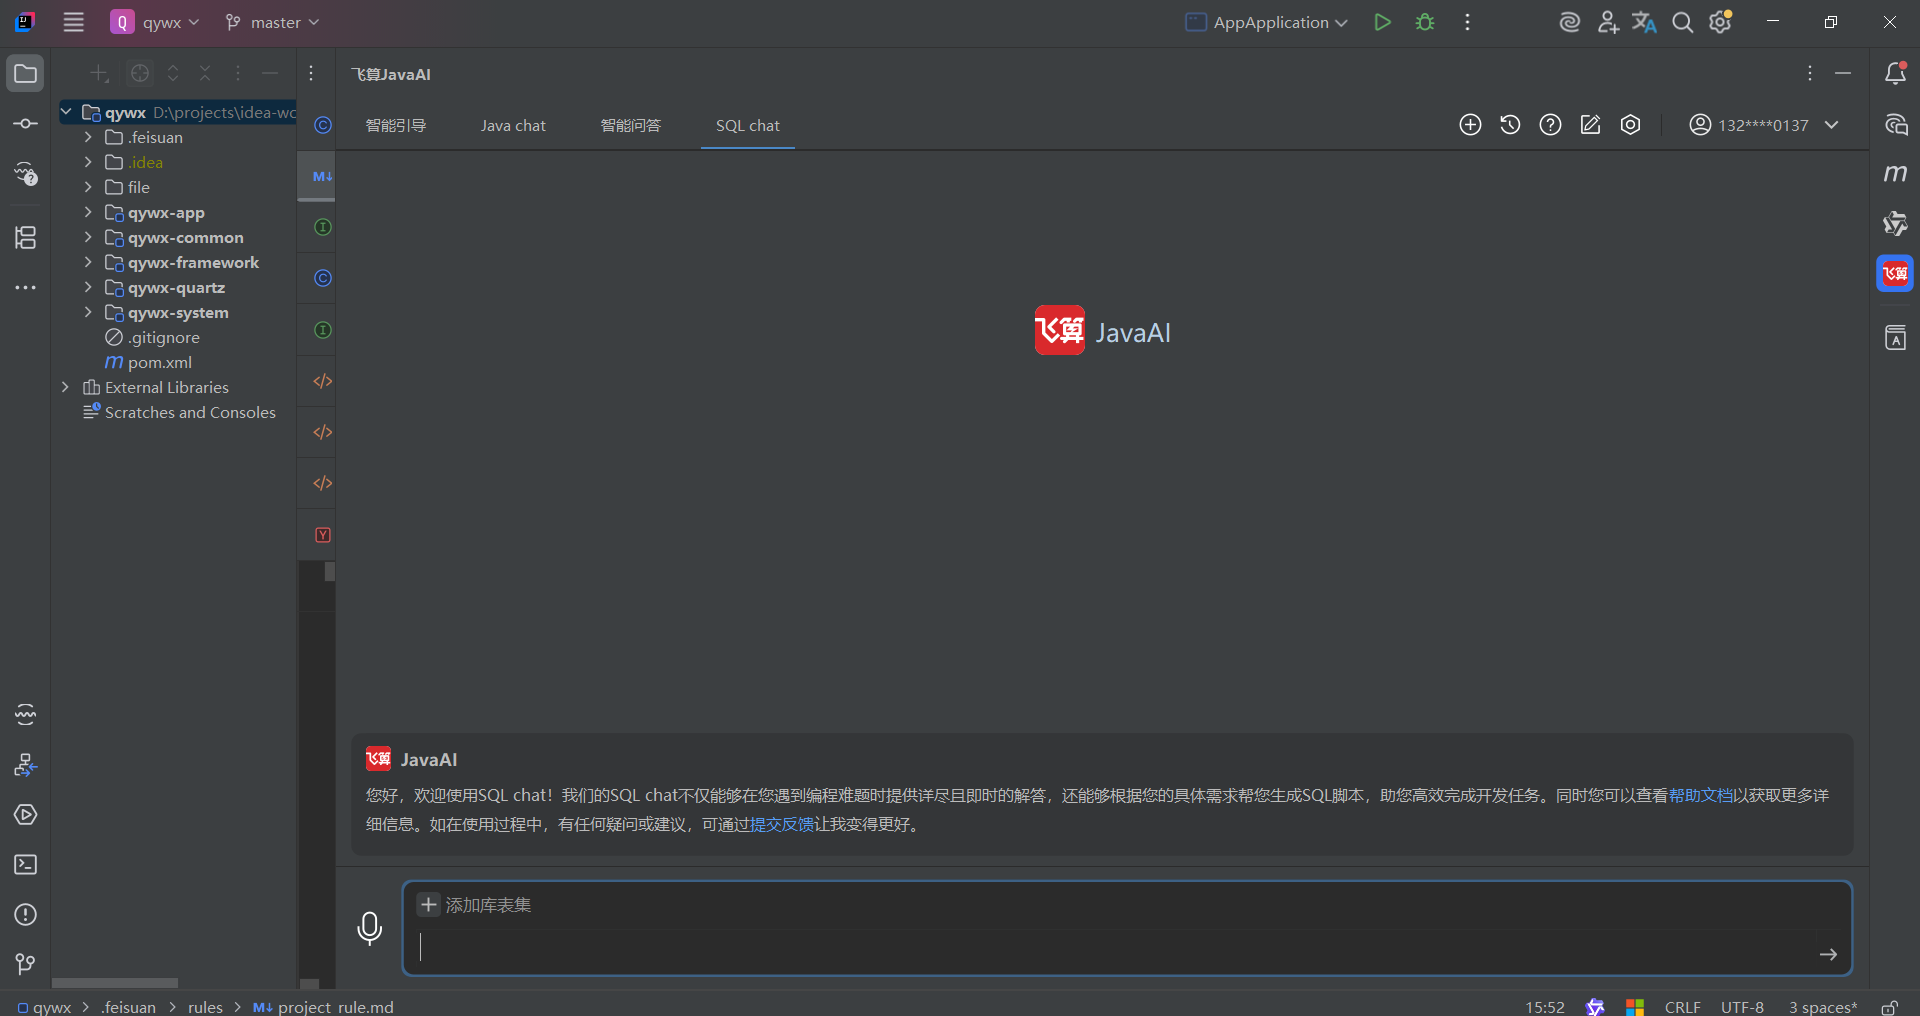1920x1016 pixels.
Task: Open the Problems tool window
Action: click(25, 915)
